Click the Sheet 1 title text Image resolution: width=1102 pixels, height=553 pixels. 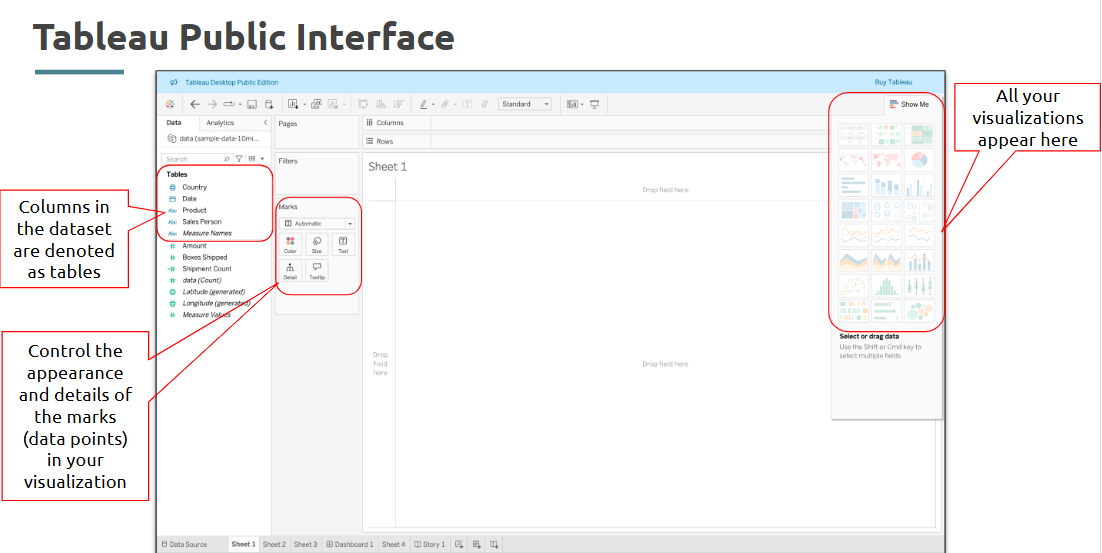387,167
